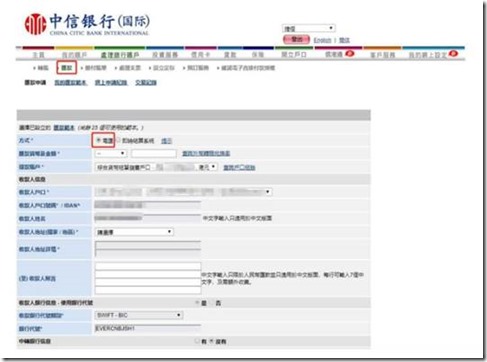Open the 我的賬戶 tab
The height and width of the screenshot is (362, 487).
pyautogui.click(x=74, y=55)
